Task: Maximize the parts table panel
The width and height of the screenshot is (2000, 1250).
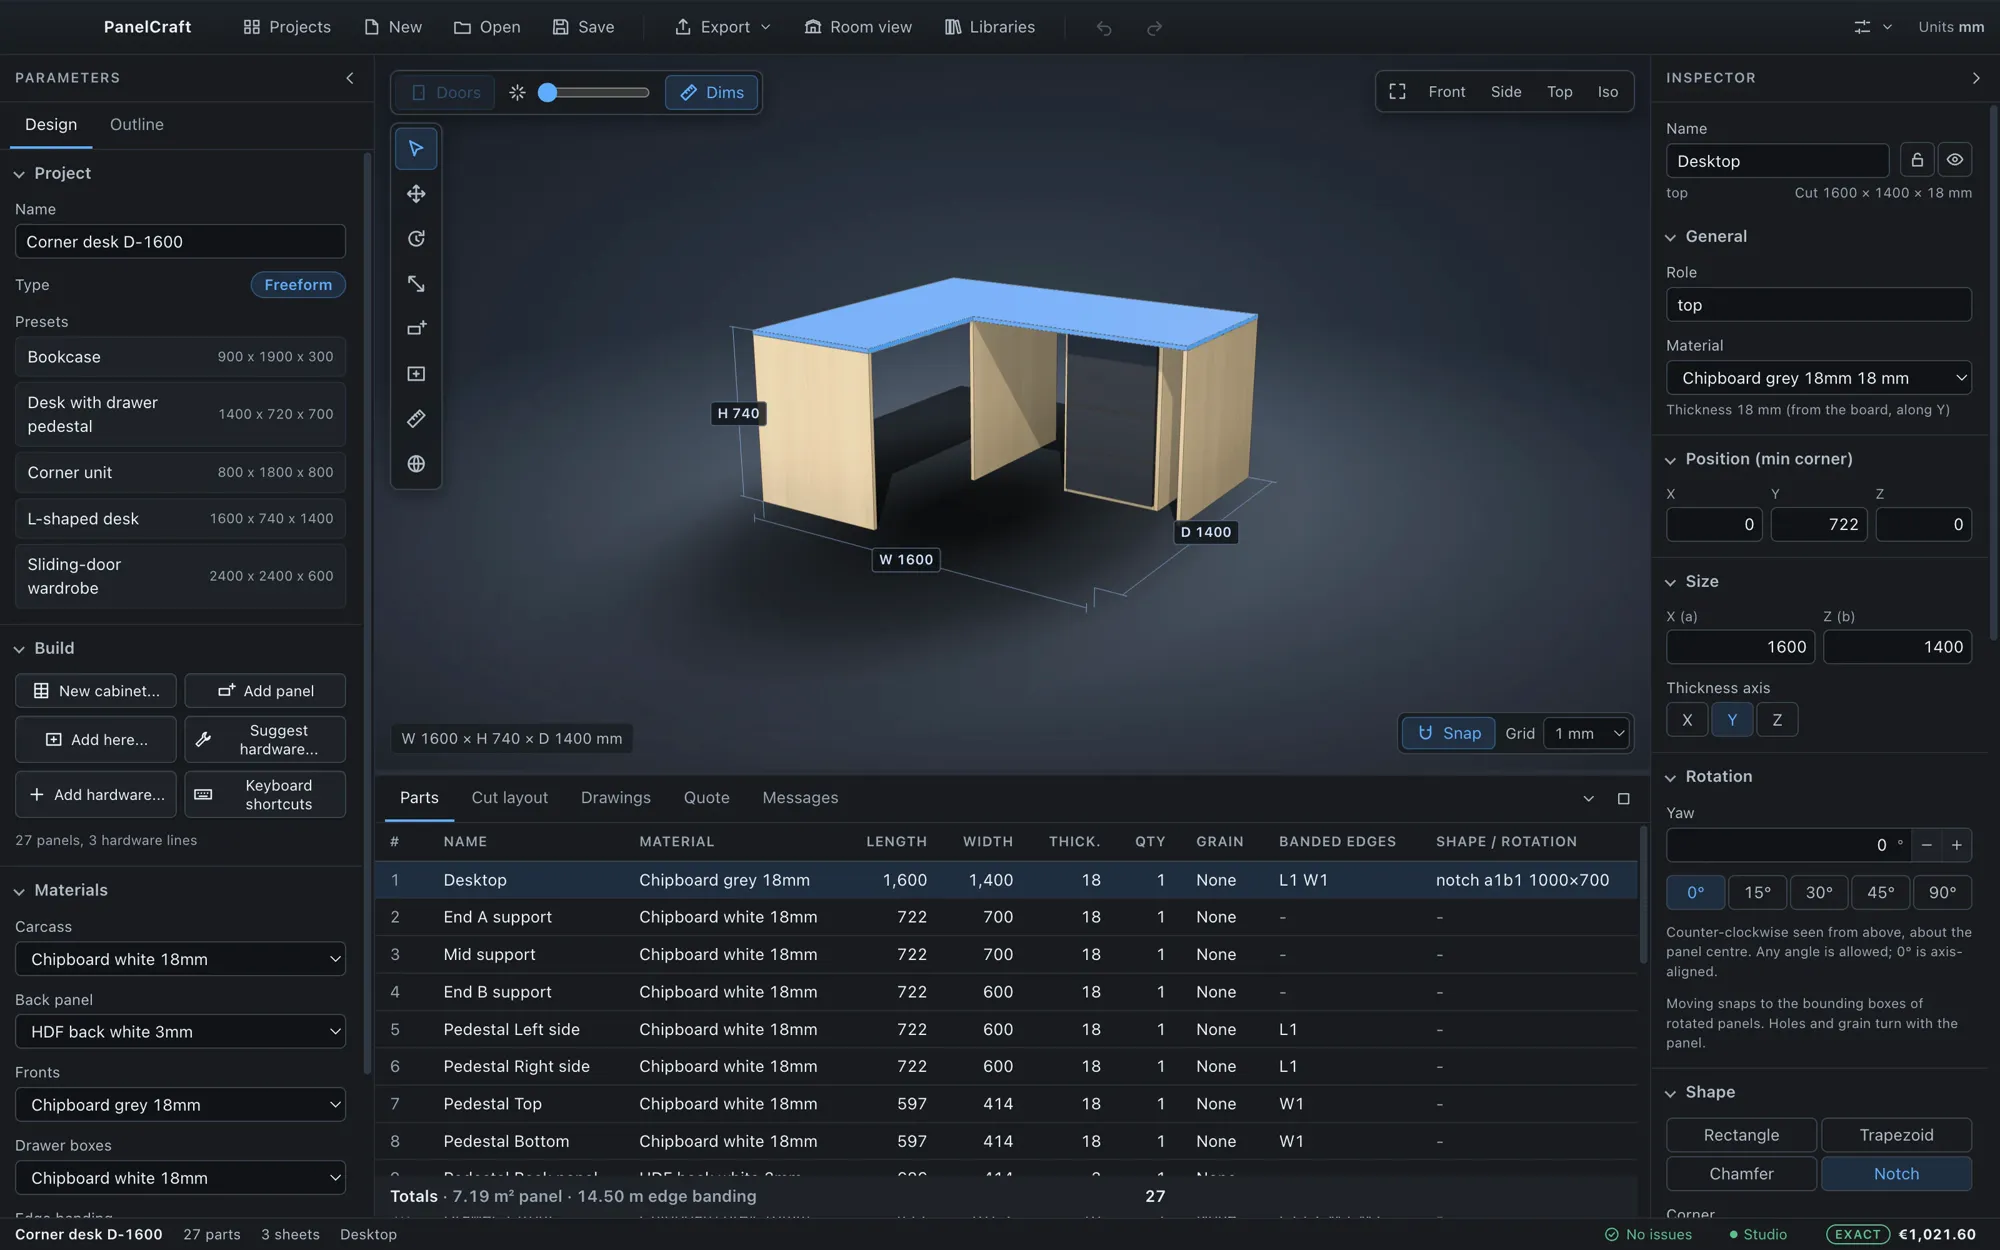Action: click(x=1623, y=798)
